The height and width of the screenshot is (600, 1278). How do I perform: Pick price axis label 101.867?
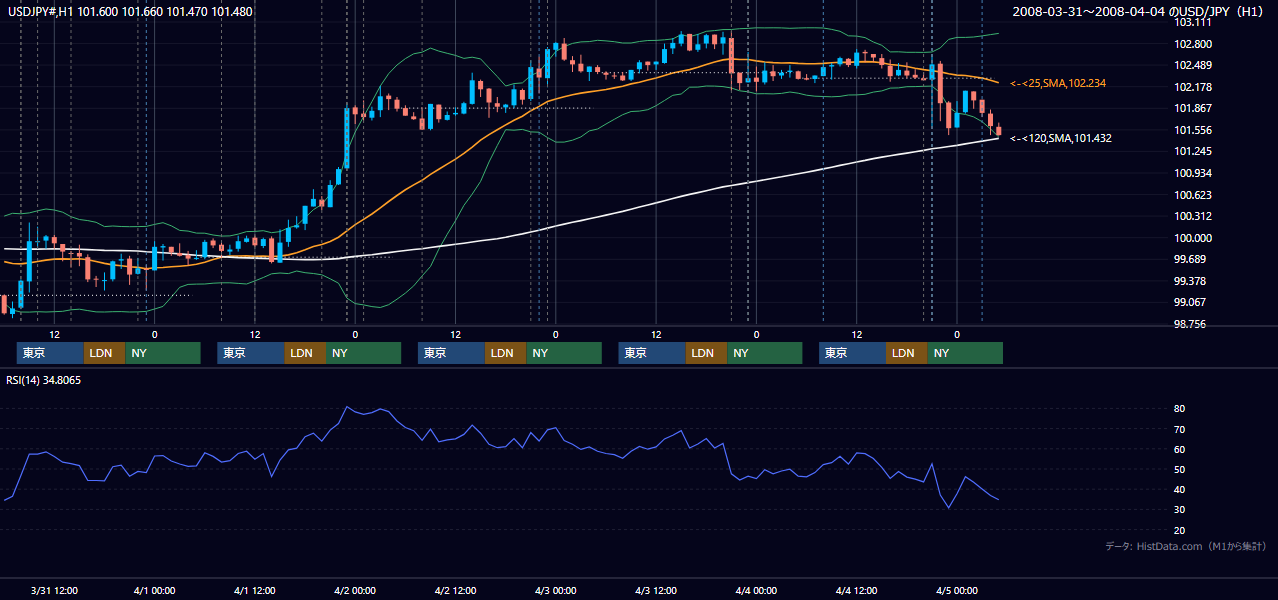tap(1193, 109)
